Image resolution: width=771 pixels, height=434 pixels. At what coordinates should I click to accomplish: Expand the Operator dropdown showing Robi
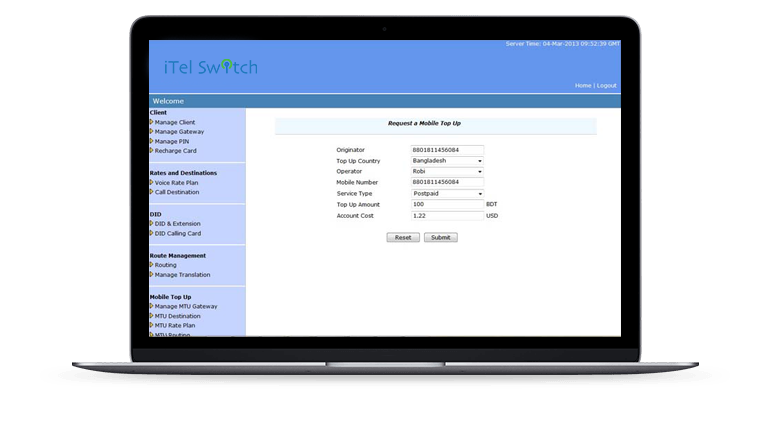tap(447, 172)
